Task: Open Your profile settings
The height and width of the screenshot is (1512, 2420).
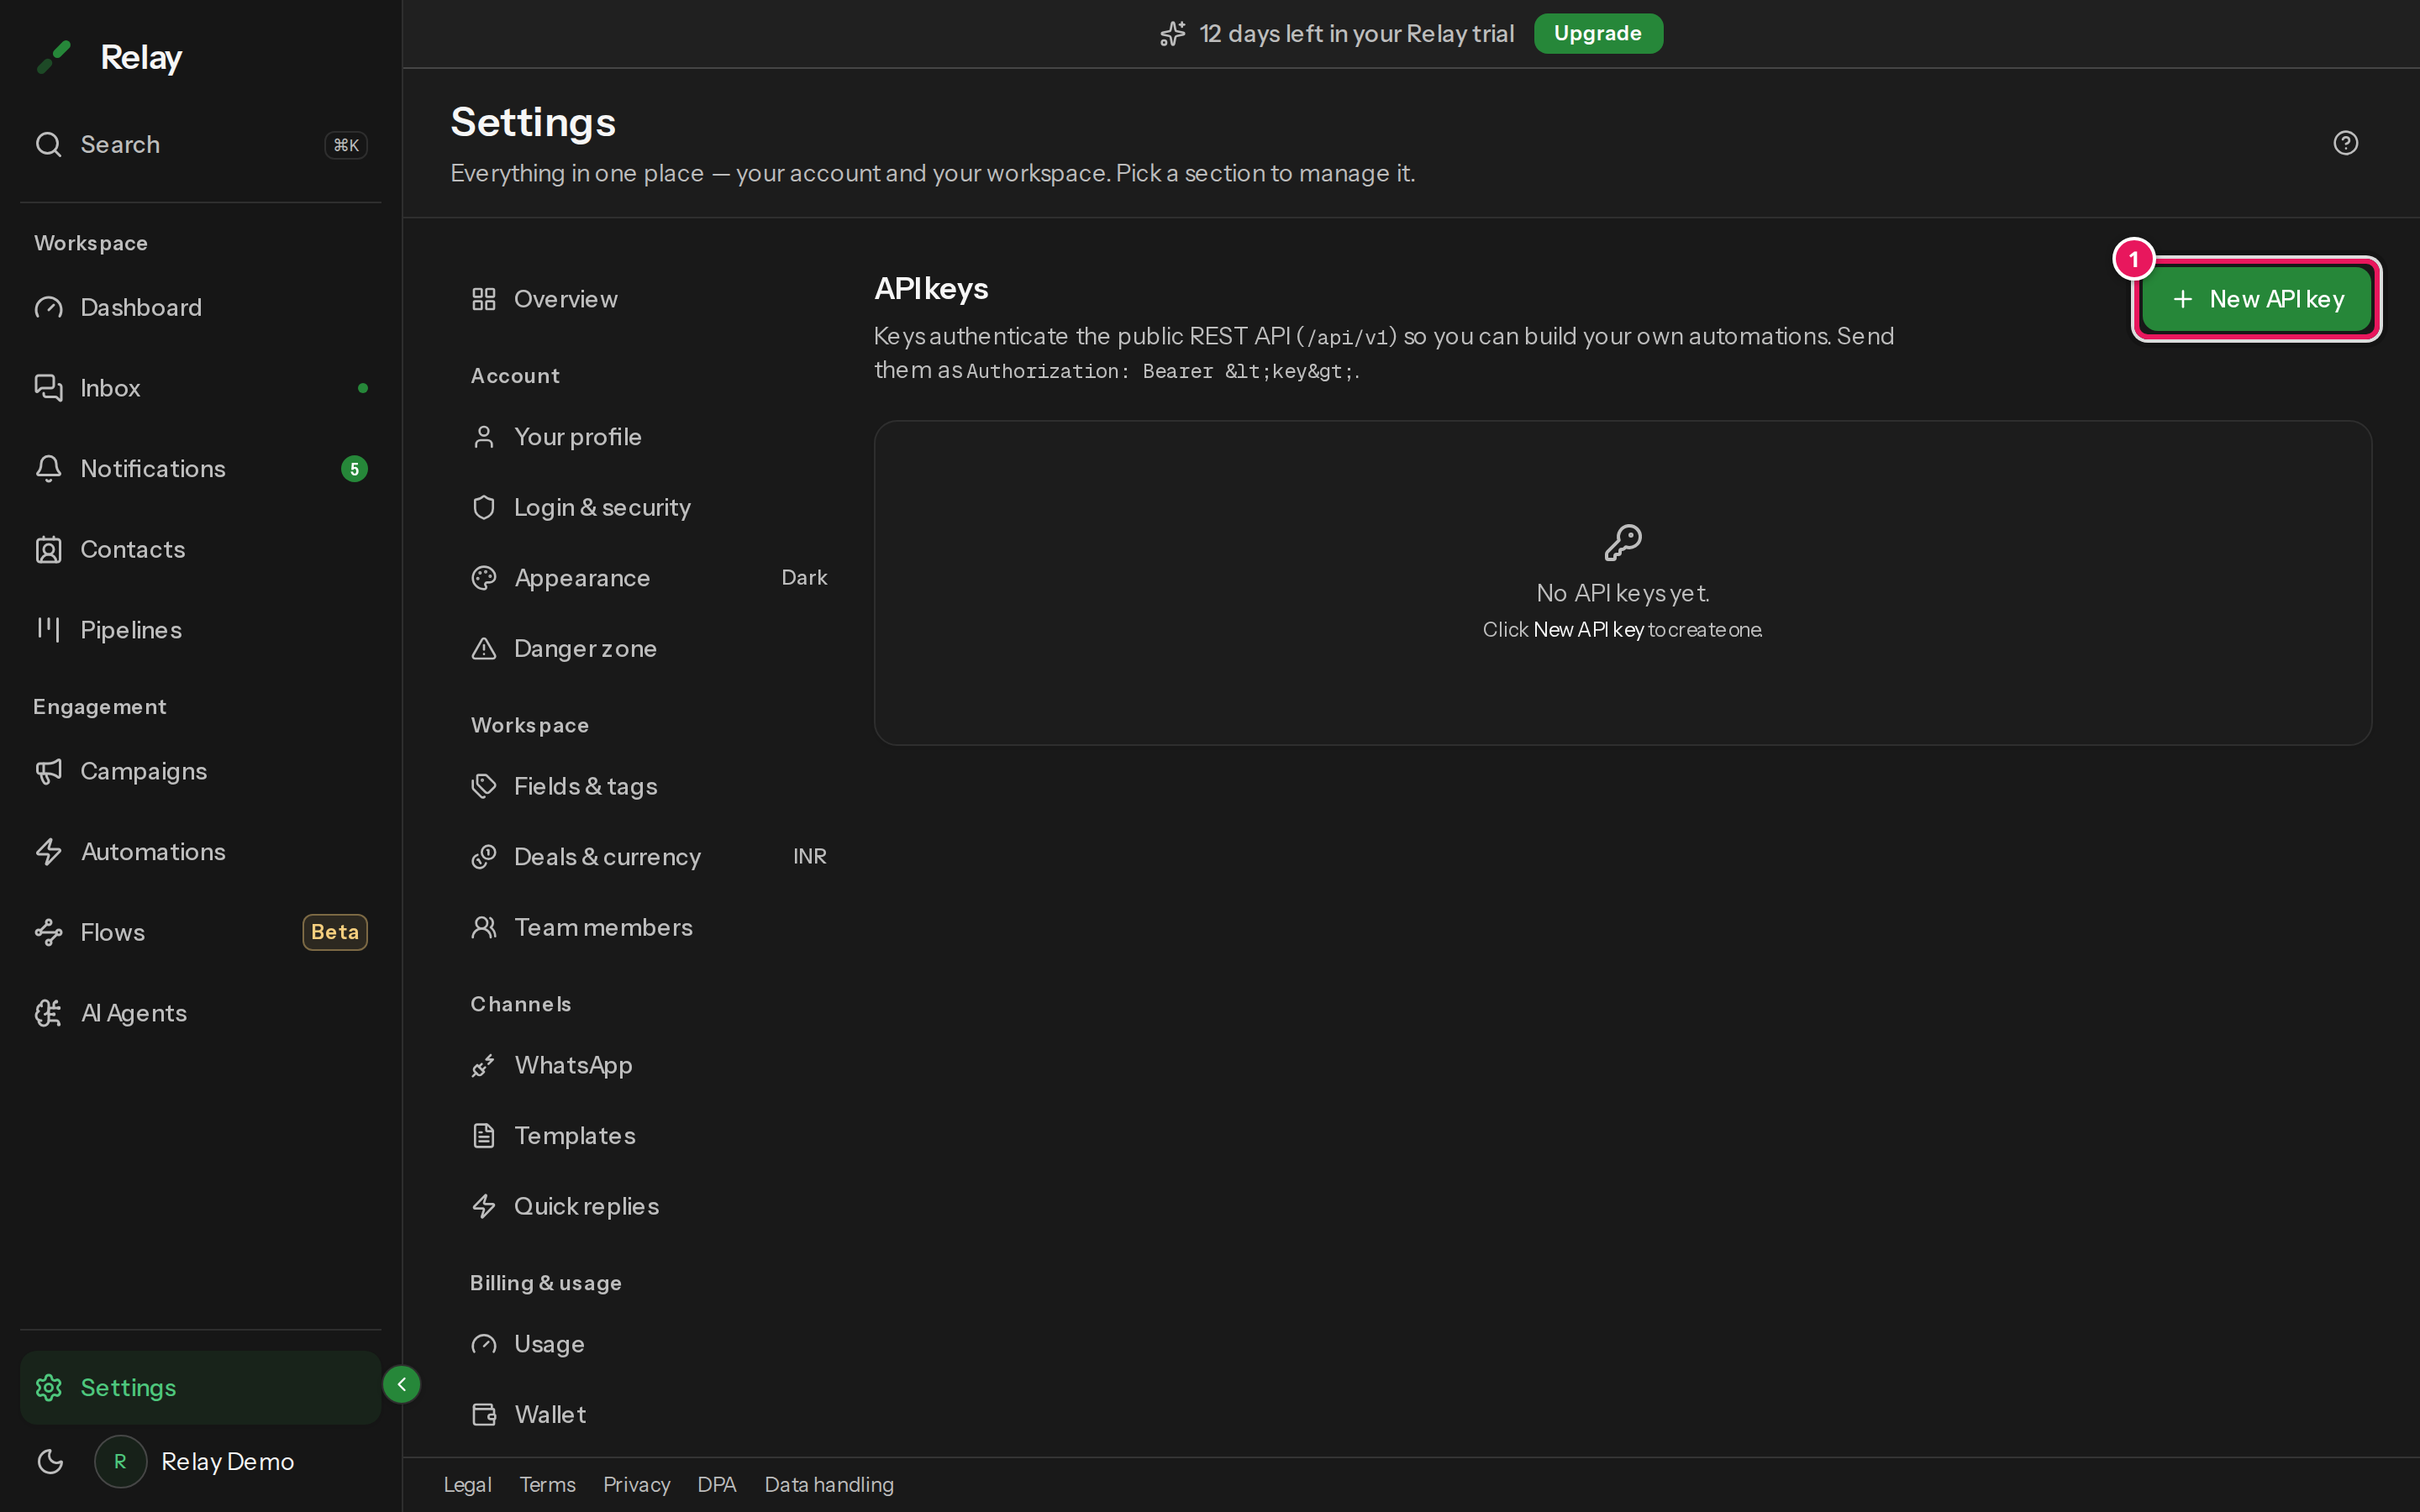Action: click(649, 437)
